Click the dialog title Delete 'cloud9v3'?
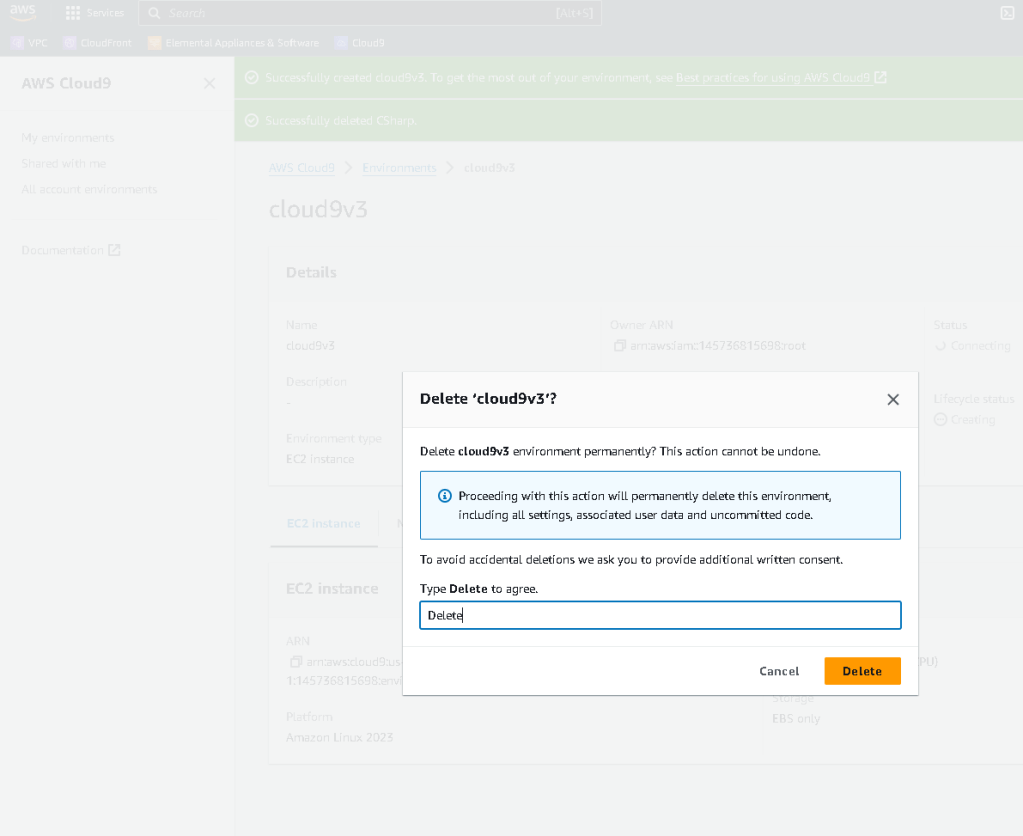The image size is (1023, 836). pyautogui.click(x=488, y=399)
